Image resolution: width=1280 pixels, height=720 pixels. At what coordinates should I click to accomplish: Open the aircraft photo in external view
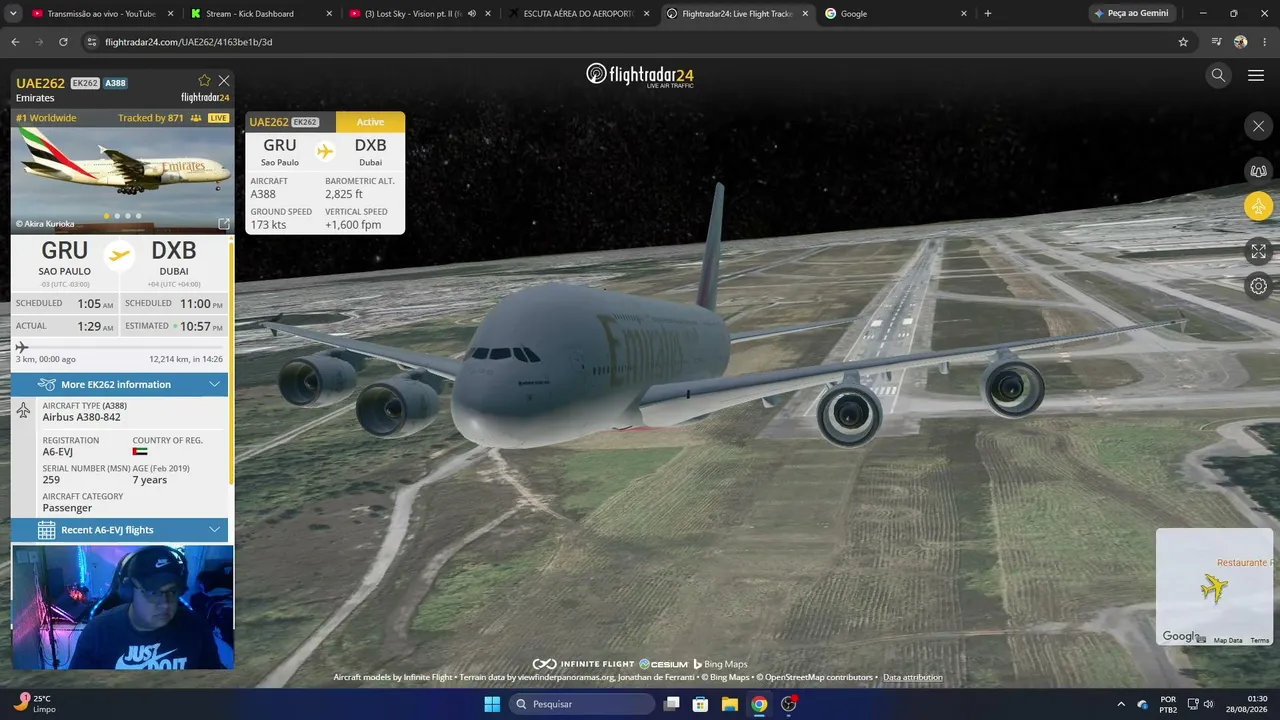[x=224, y=224]
